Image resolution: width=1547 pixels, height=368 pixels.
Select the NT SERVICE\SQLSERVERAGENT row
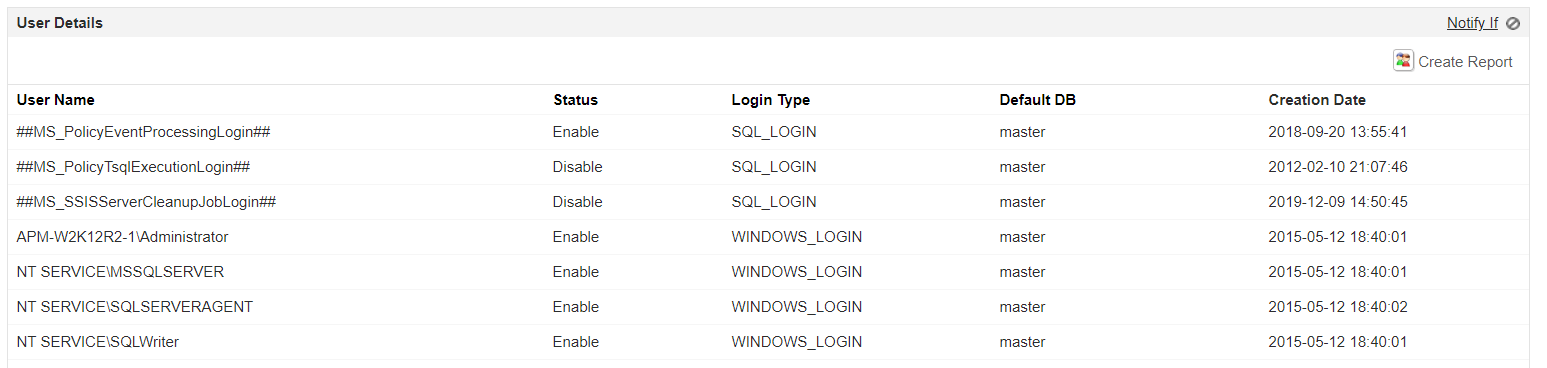pos(768,307)
